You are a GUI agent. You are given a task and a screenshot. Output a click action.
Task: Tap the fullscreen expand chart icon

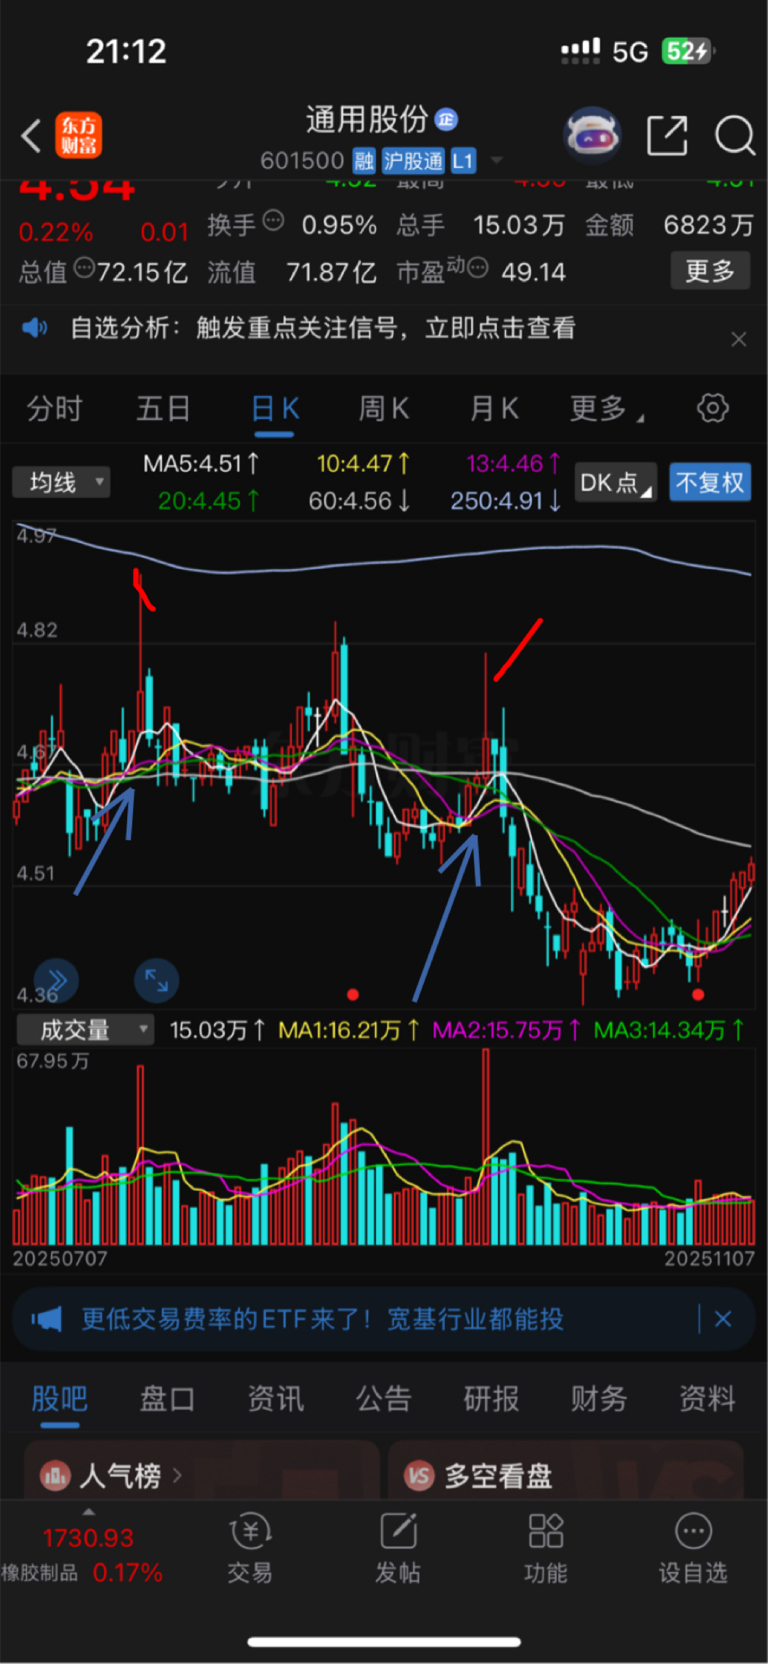click(157, 980)
